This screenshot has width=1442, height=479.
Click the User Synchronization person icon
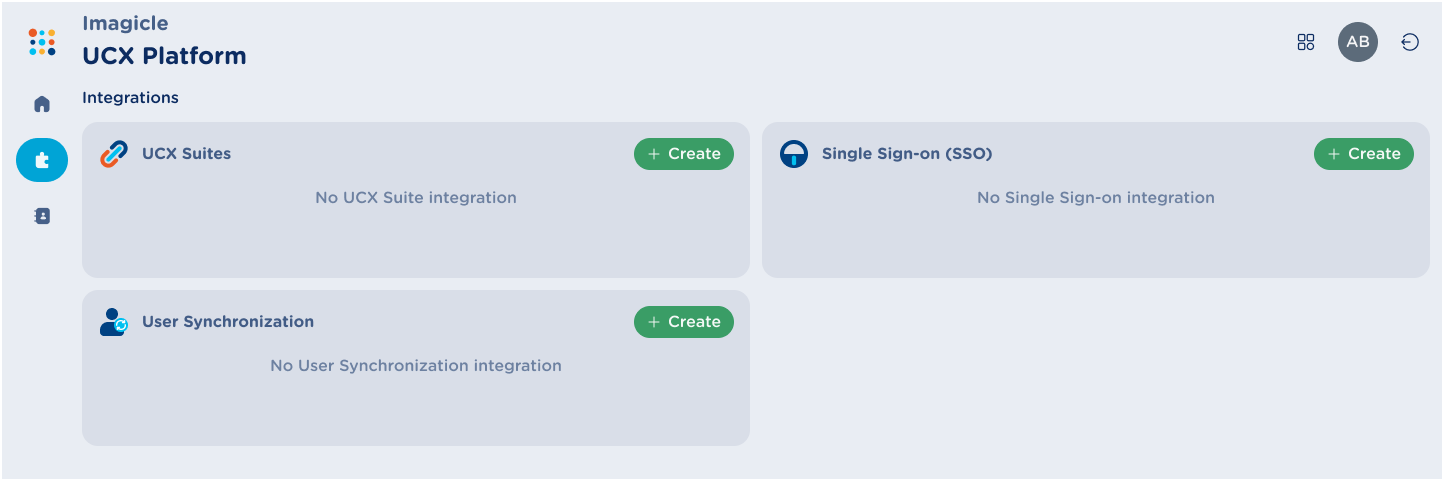[x=114, y=322]
